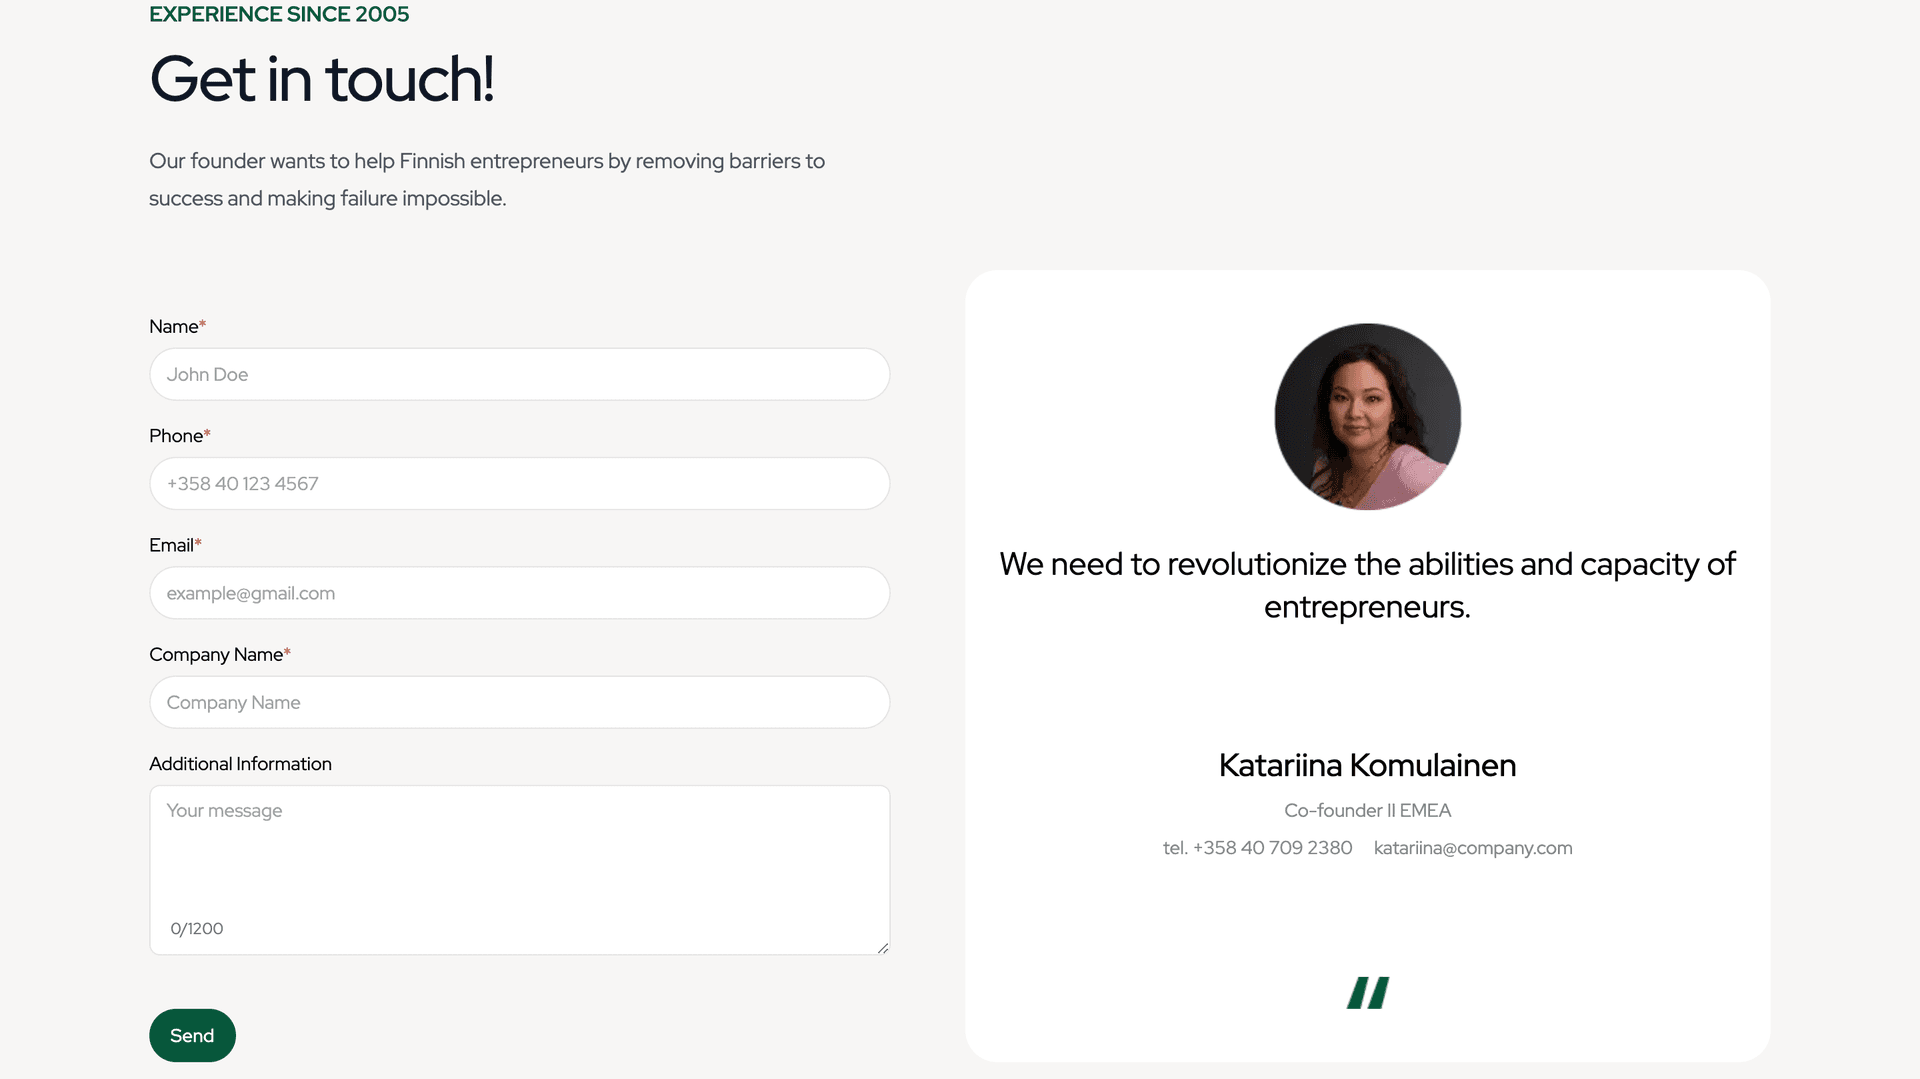The width and height of the screenshot is (1920, 1079).
Task: Click the Get in touch! heading
Action: click(x=322, y=79)
